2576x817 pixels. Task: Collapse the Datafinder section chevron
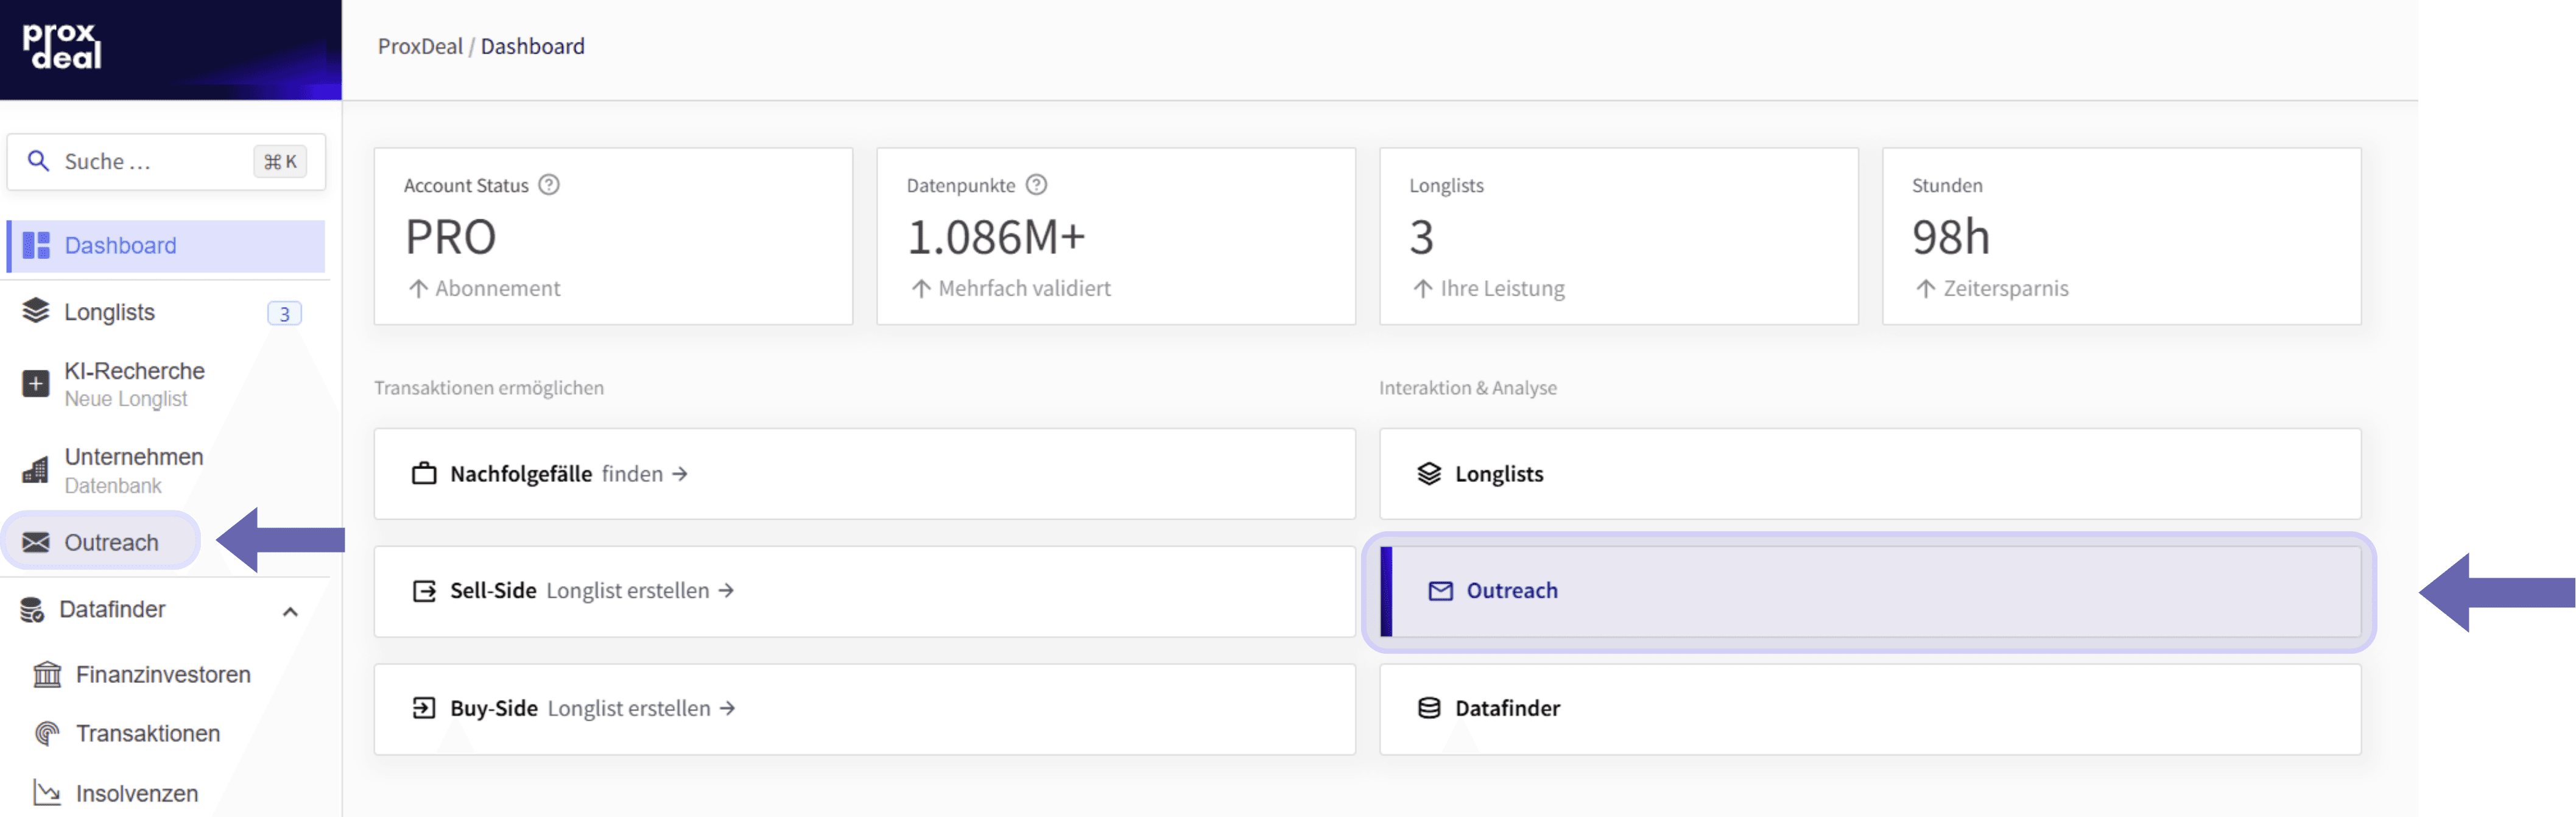290,612
